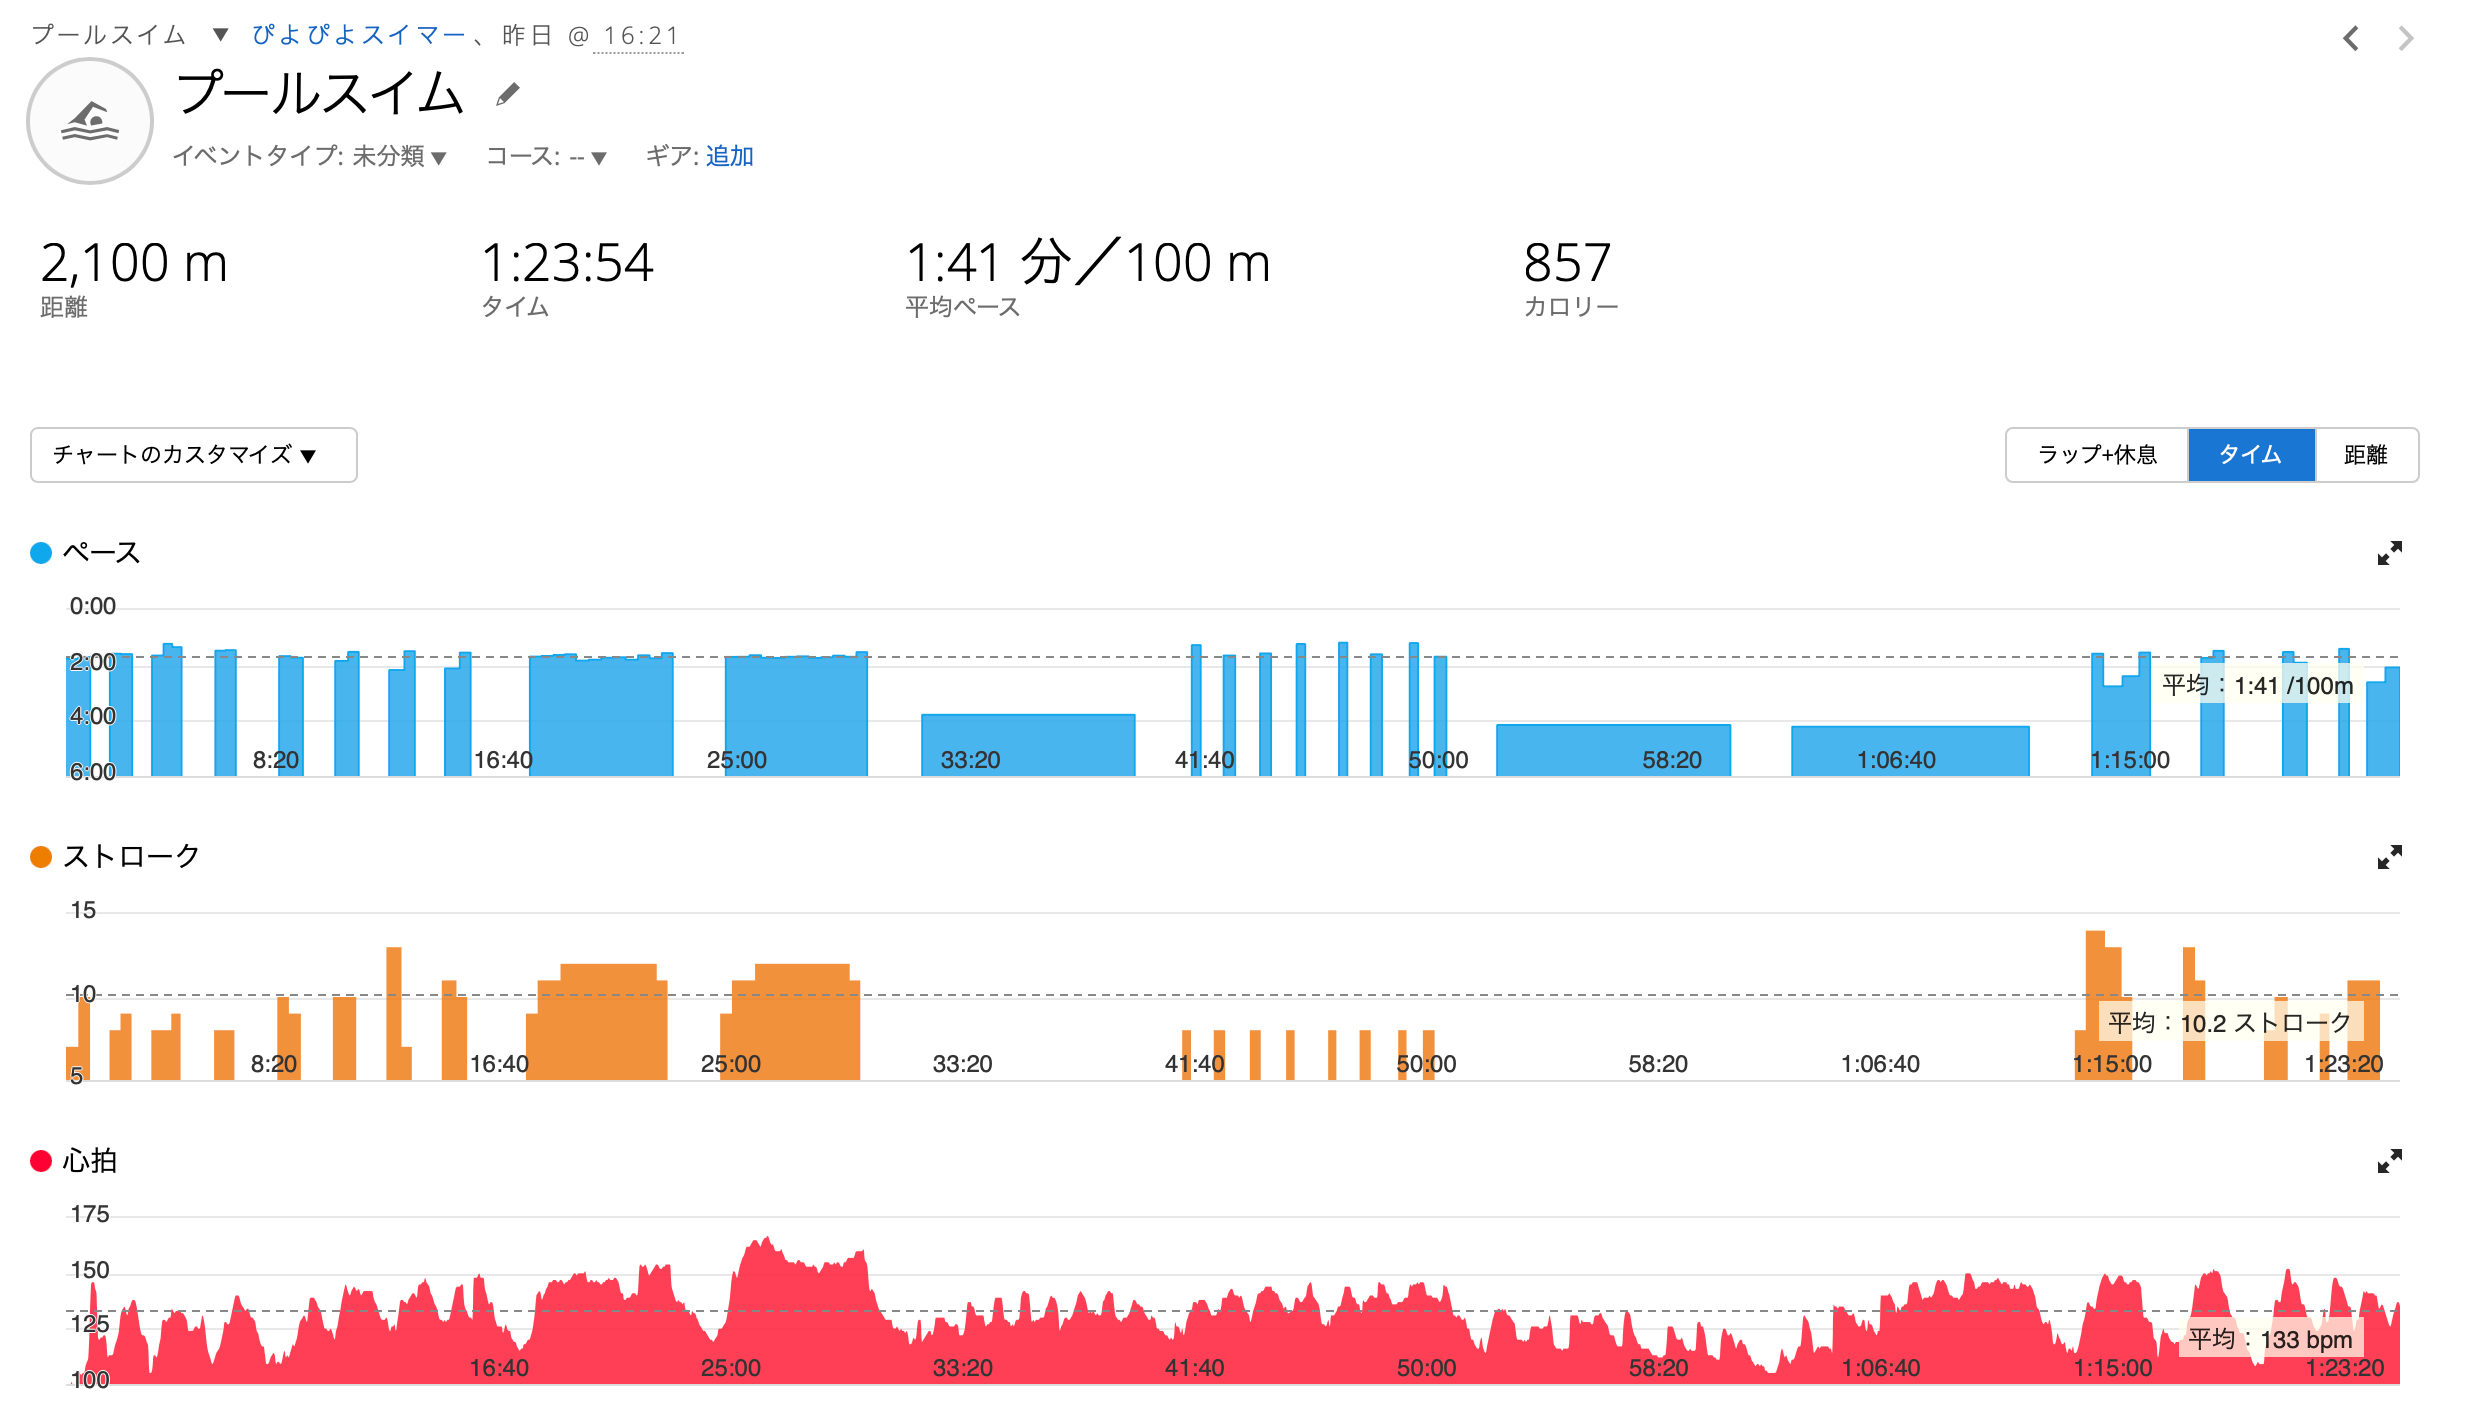Viewport: 2468px width, 1428px height.
Task: Click the swimmer activity icon
Action: [90, 121]
